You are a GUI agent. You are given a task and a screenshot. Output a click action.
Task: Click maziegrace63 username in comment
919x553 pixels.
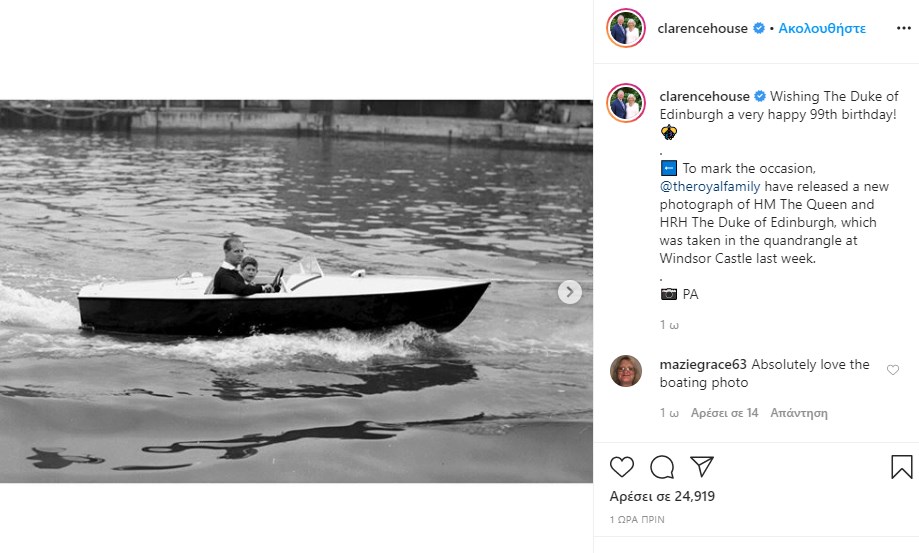pyautogui.click(x=703, y=365)
